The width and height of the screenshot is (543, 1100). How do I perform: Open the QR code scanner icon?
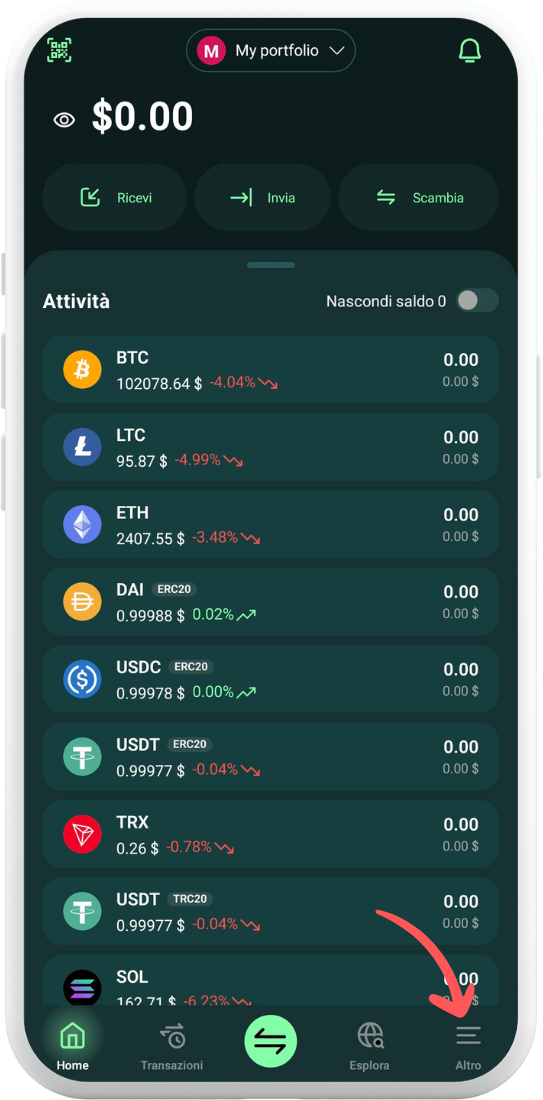[60, 50]
